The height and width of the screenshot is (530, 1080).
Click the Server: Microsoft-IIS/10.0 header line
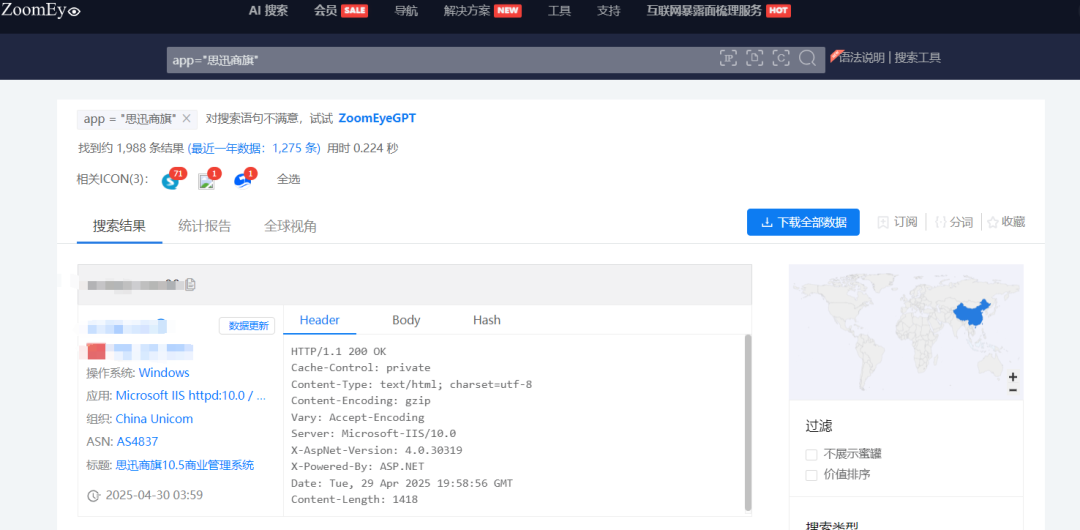(x=373, y=434)
